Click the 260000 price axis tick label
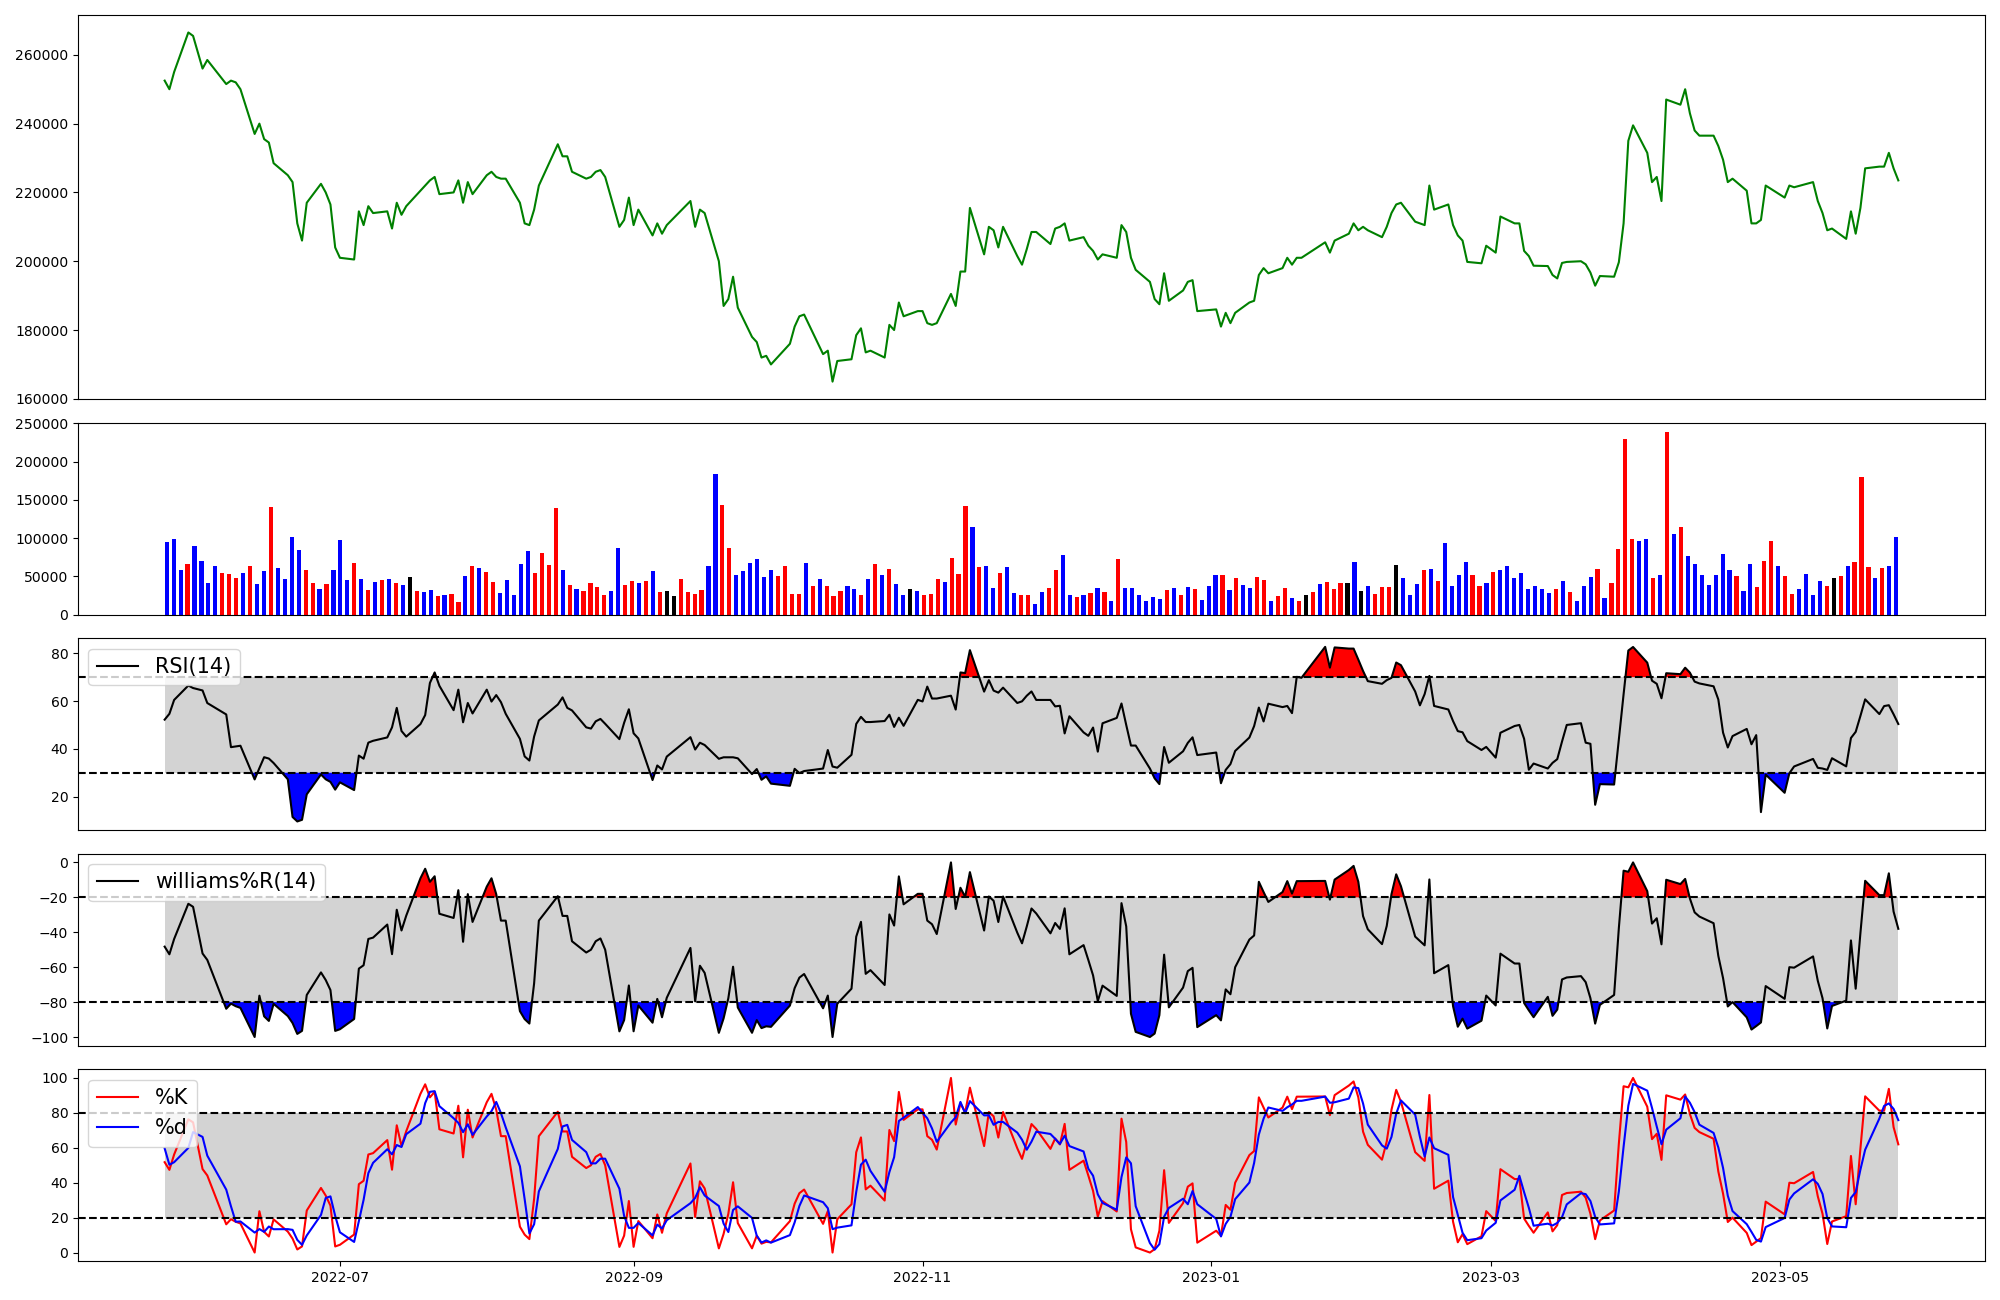2000x1300 pixels. point(41,56)
